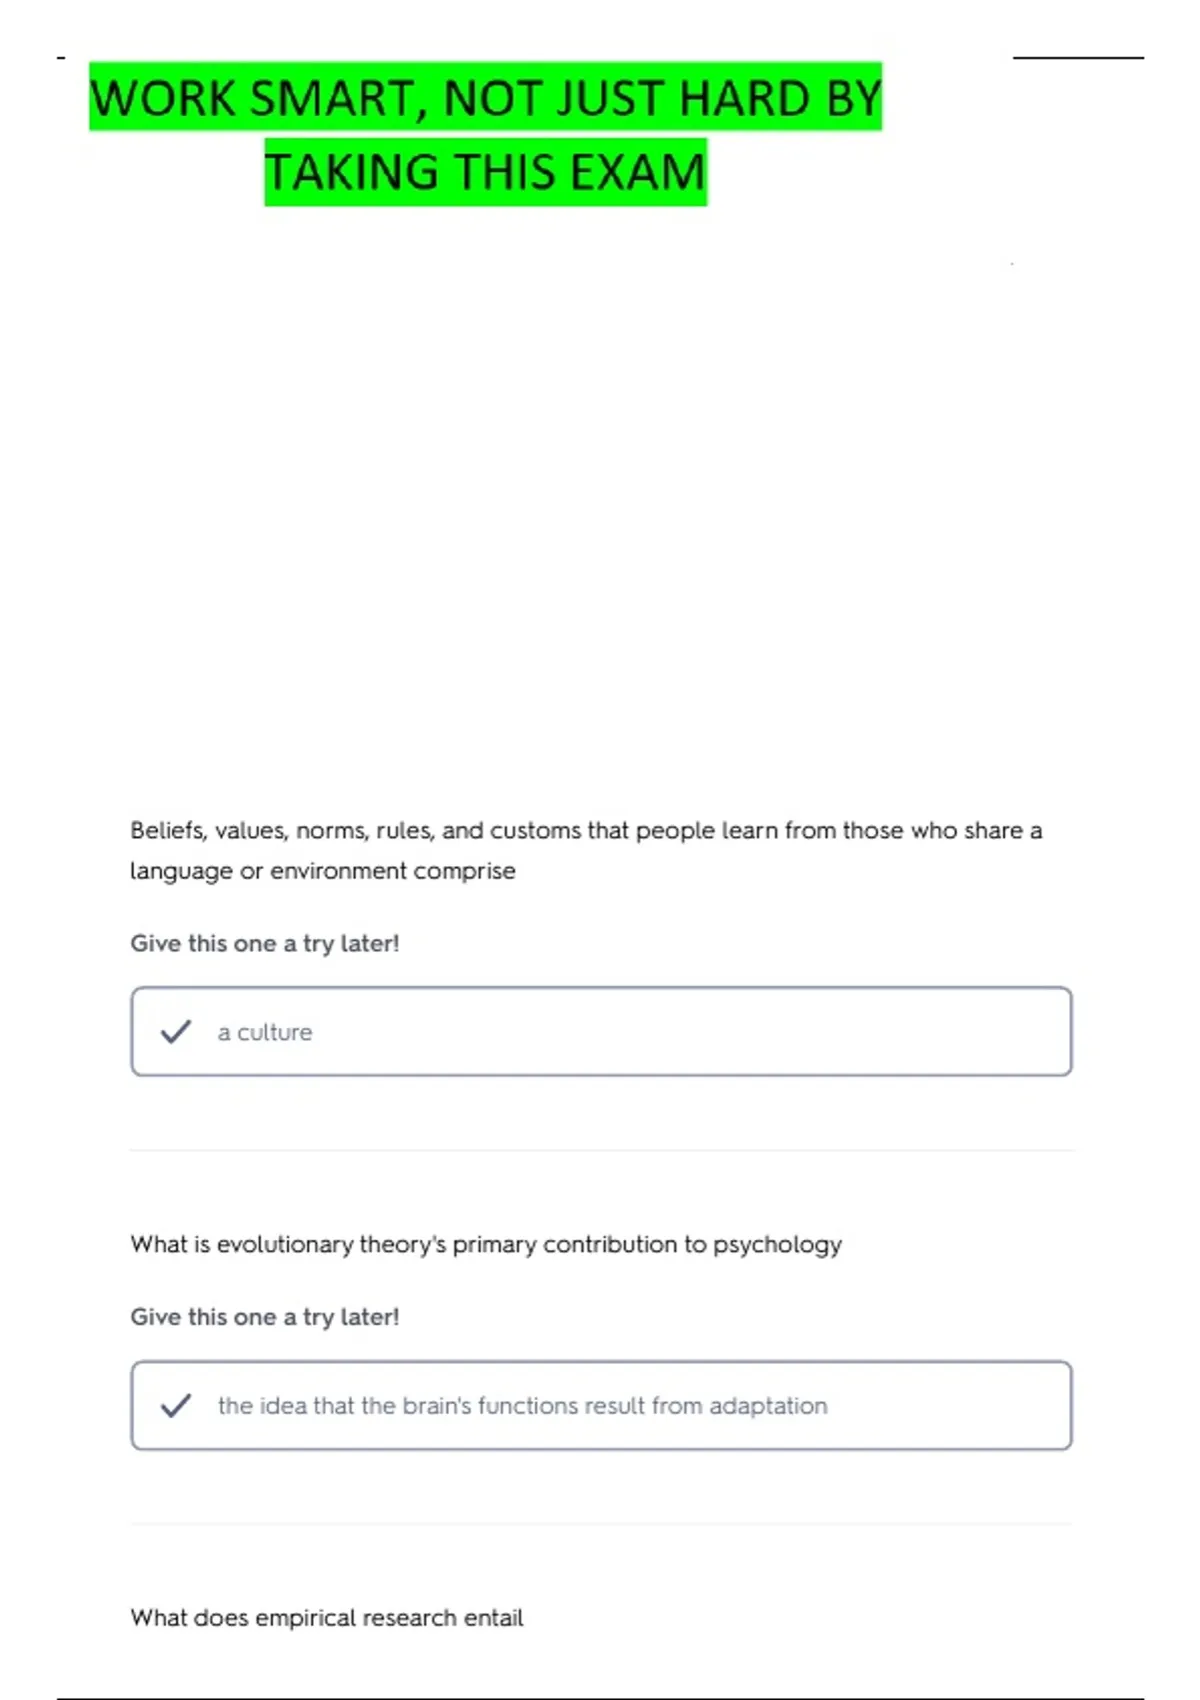The height and width of the screenshot is (1700, 1200).
Task: Click the "a culture" answer text
Action: 265,1032
